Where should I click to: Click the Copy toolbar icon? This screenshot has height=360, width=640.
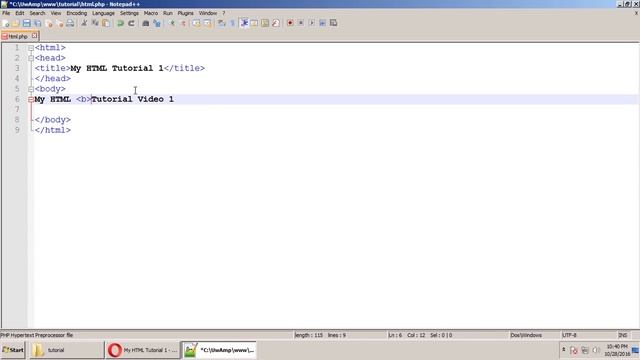tap(95, 23)
